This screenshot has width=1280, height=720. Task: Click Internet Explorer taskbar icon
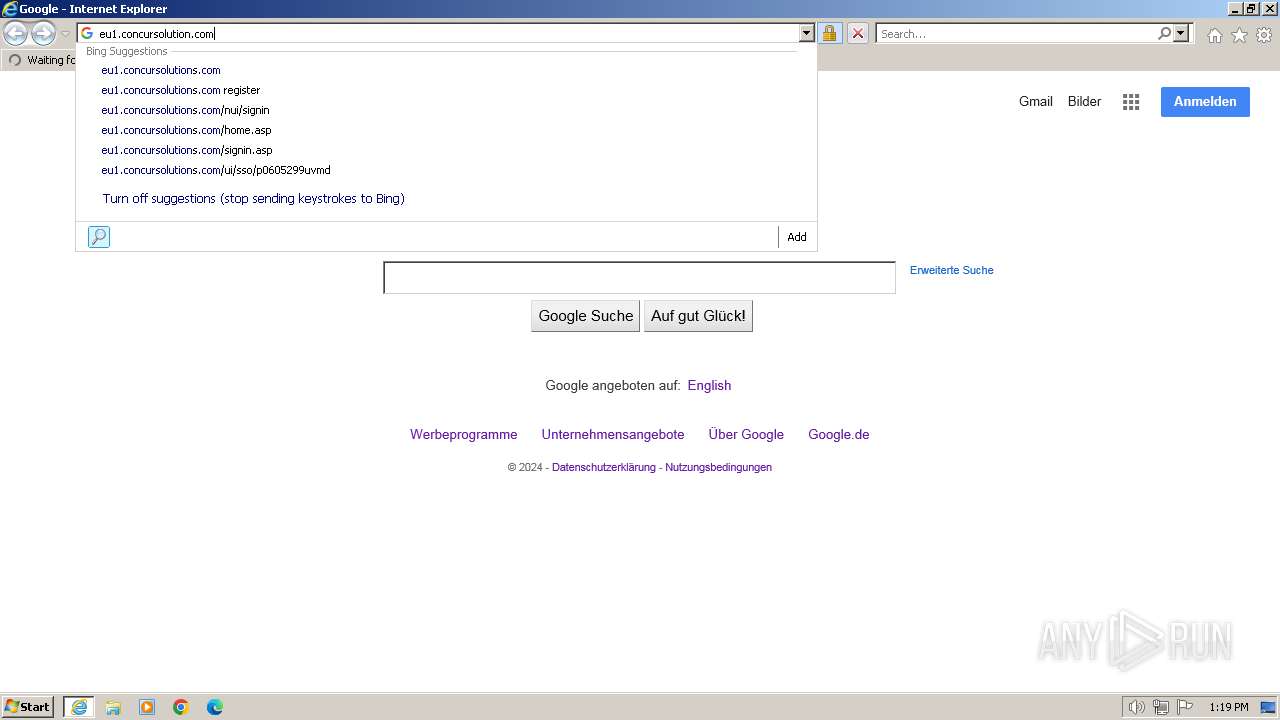click(x=79, y=707)
